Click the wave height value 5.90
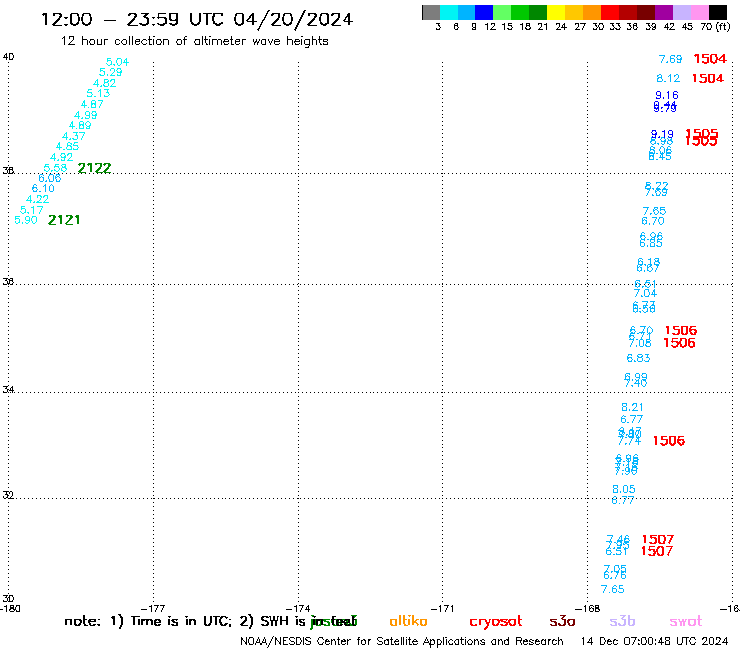Screen dimensions: 740x650 (x=26, y=220)
